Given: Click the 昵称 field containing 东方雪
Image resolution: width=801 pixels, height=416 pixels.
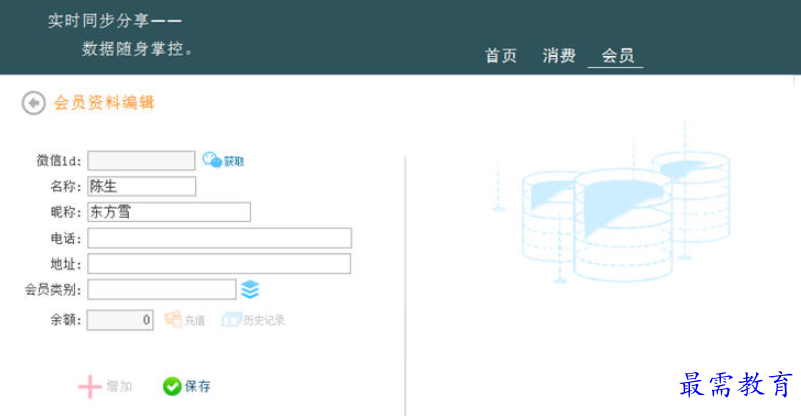Looking at the screenshot, I should tap(168, 212).
